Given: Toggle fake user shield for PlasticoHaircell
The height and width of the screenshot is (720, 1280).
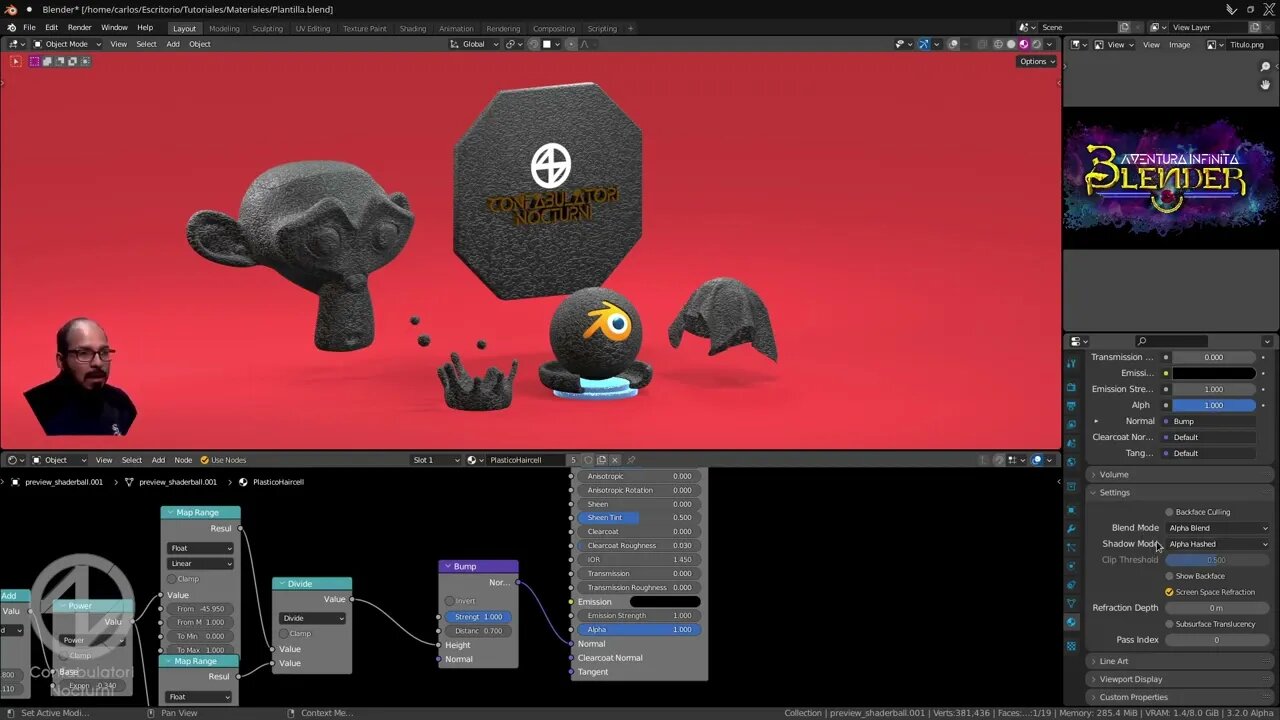Looking at the screenshot, I should click(x=588, y=460).
